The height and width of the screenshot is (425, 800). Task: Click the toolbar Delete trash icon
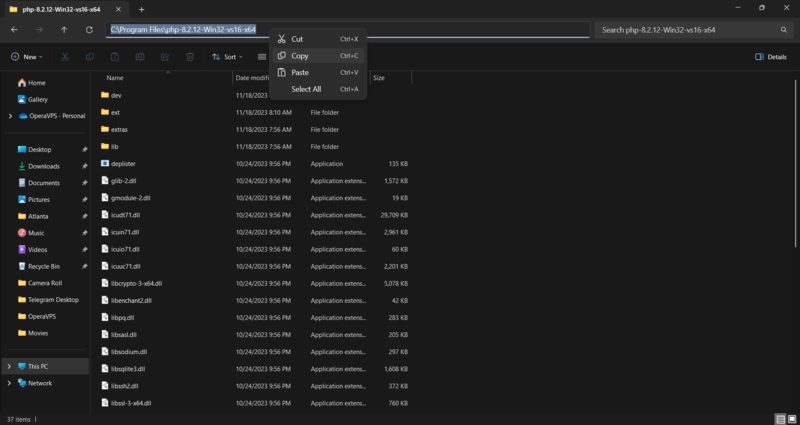[189, 57]
